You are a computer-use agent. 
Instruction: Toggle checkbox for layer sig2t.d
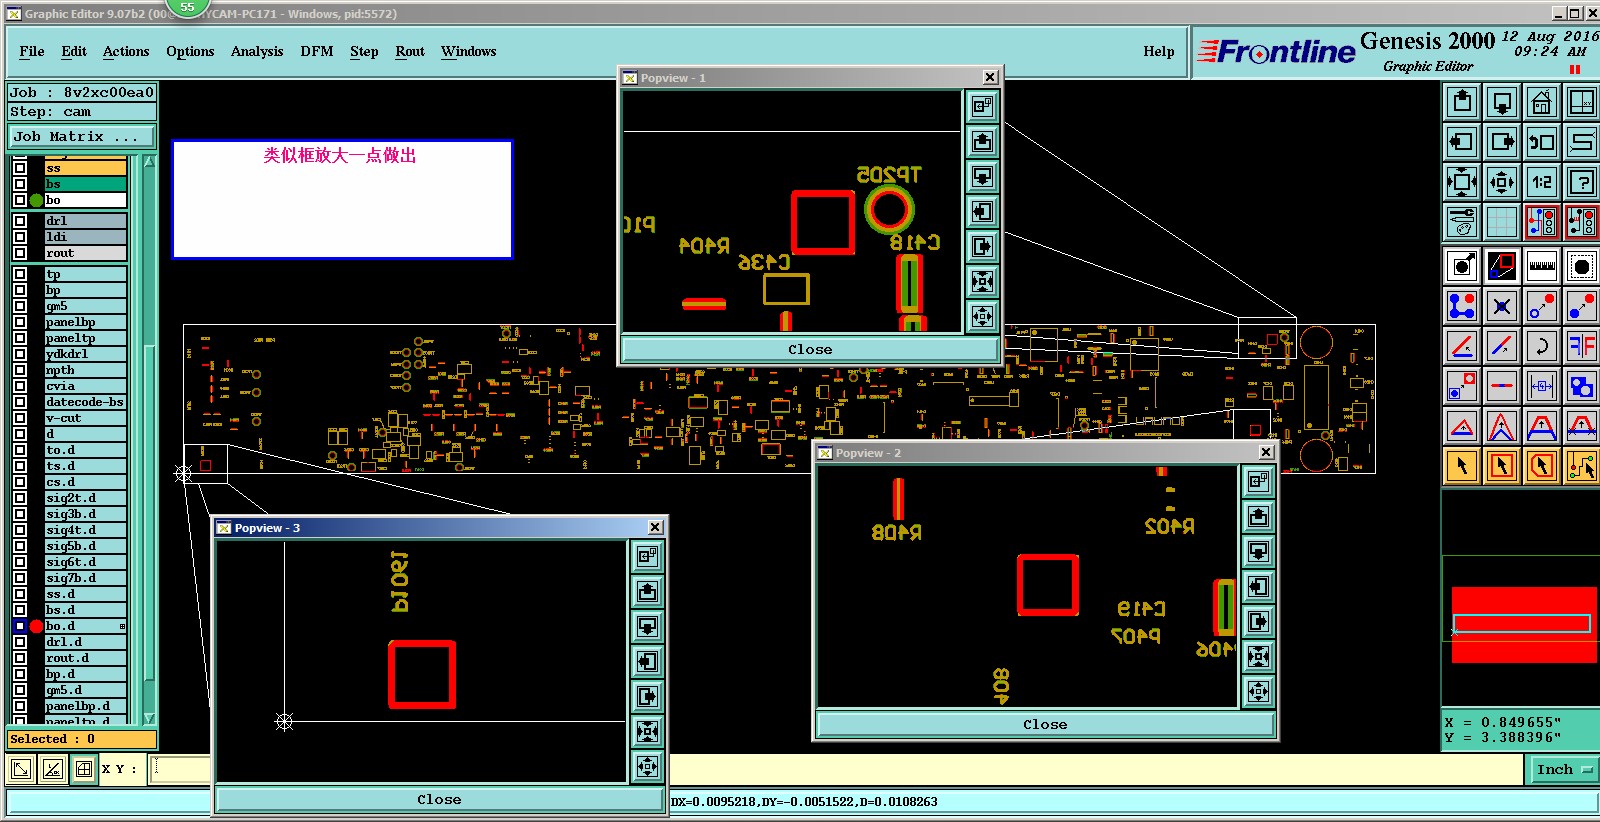click(20, 498)
